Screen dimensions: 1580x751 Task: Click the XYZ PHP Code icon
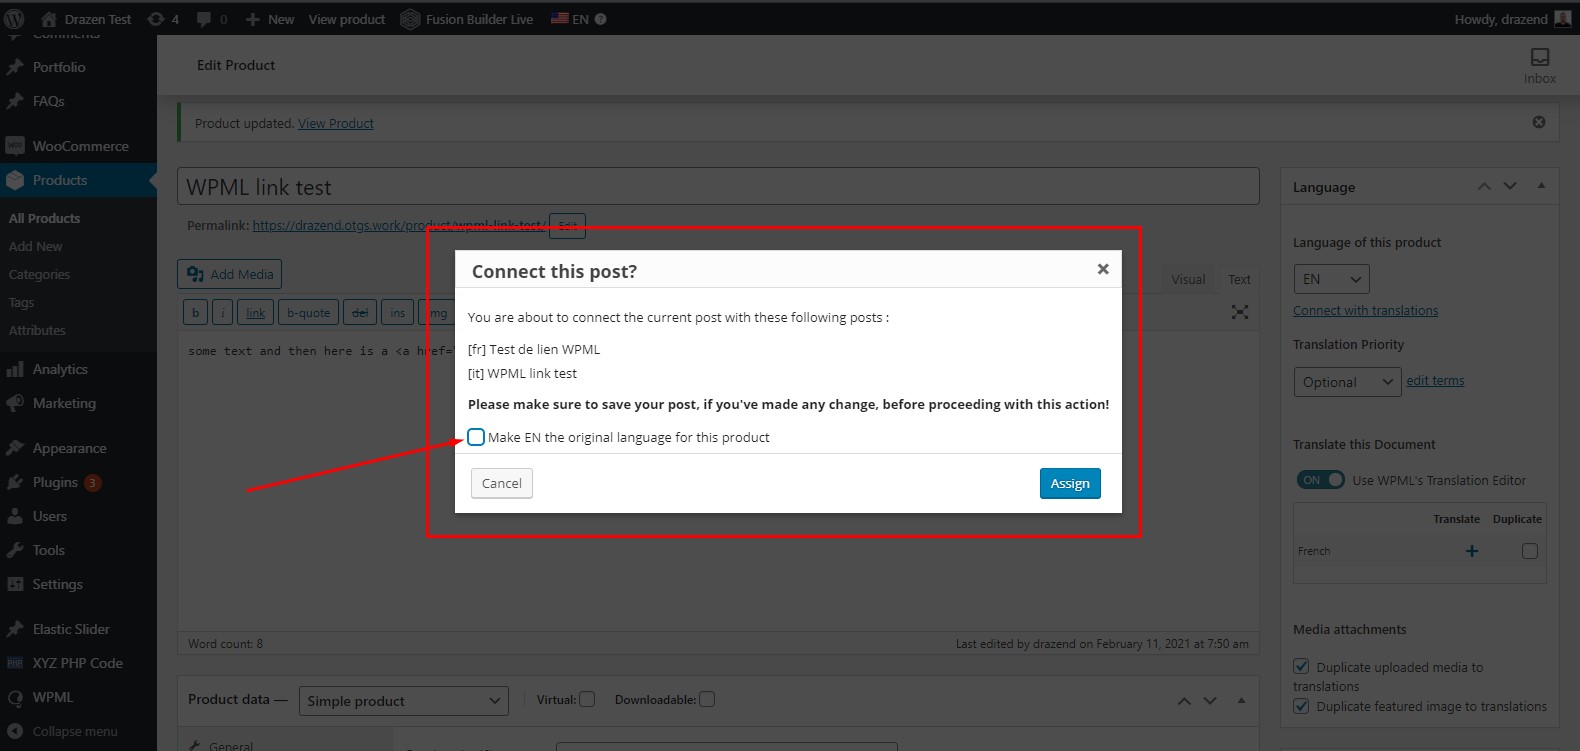[x=15, y=663]
